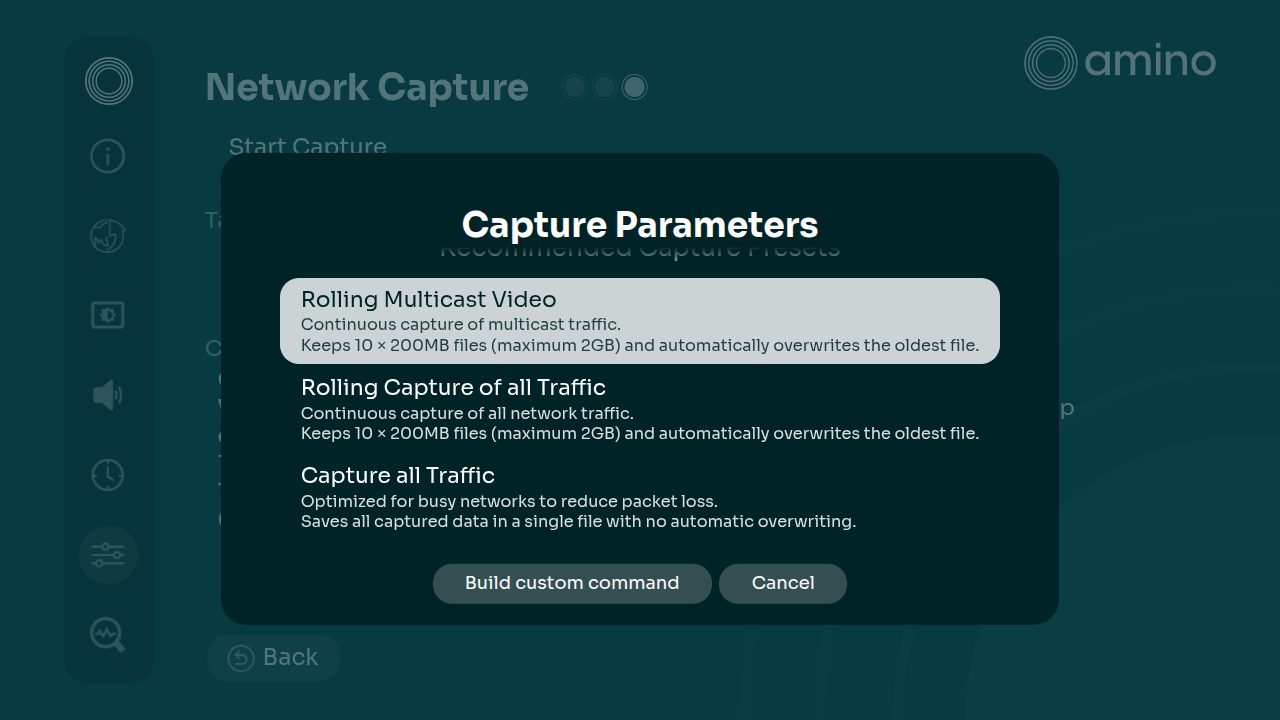Viewport: 1280px width, 720px height.
Task: Click the amino logo at top right
Action: pyautogui.click(x=1119, y=63)
